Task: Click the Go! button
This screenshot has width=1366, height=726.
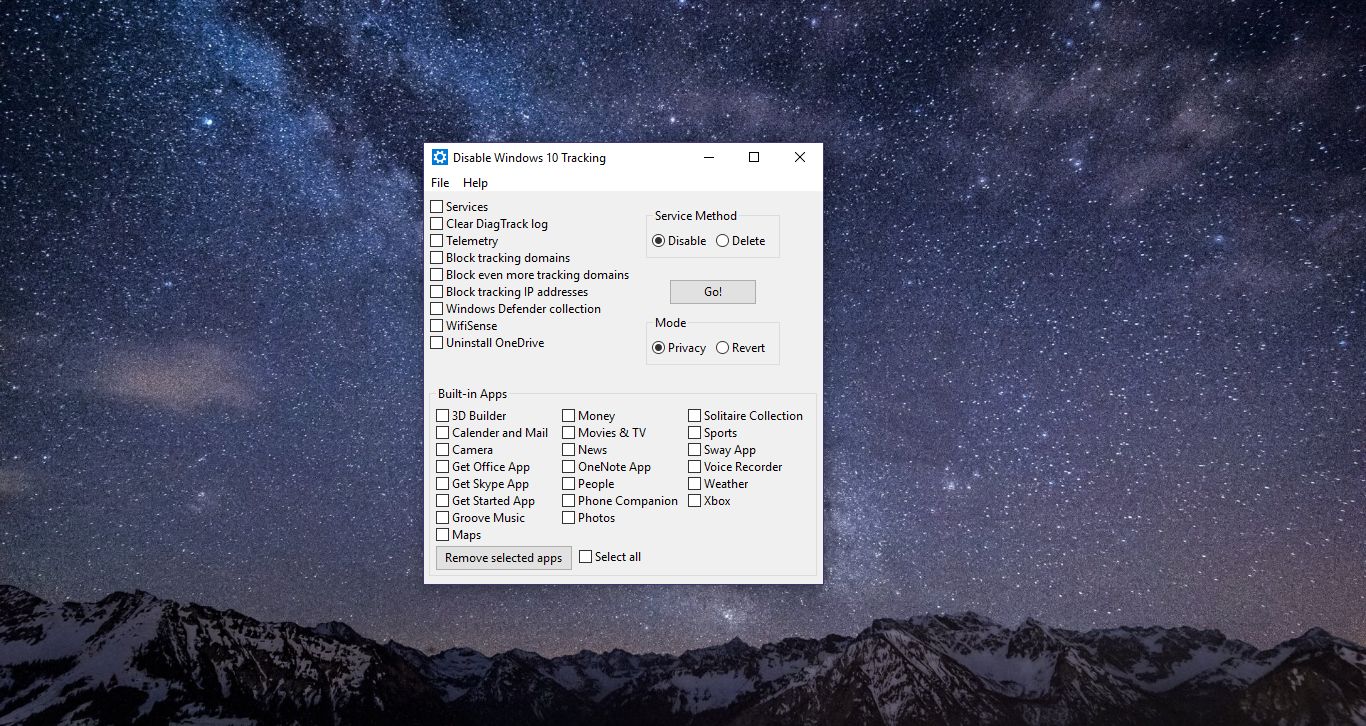Action: [x=713, y=292]
